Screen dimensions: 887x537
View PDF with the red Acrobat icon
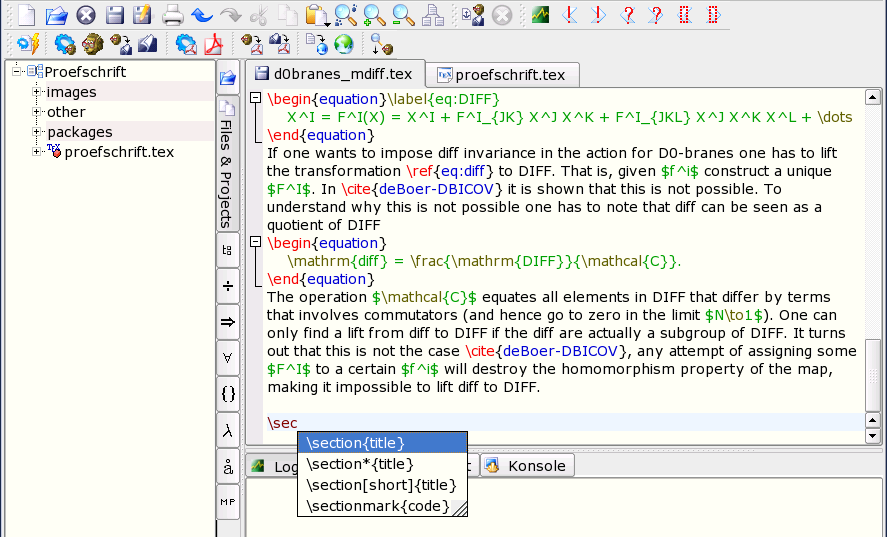(213, 44)
